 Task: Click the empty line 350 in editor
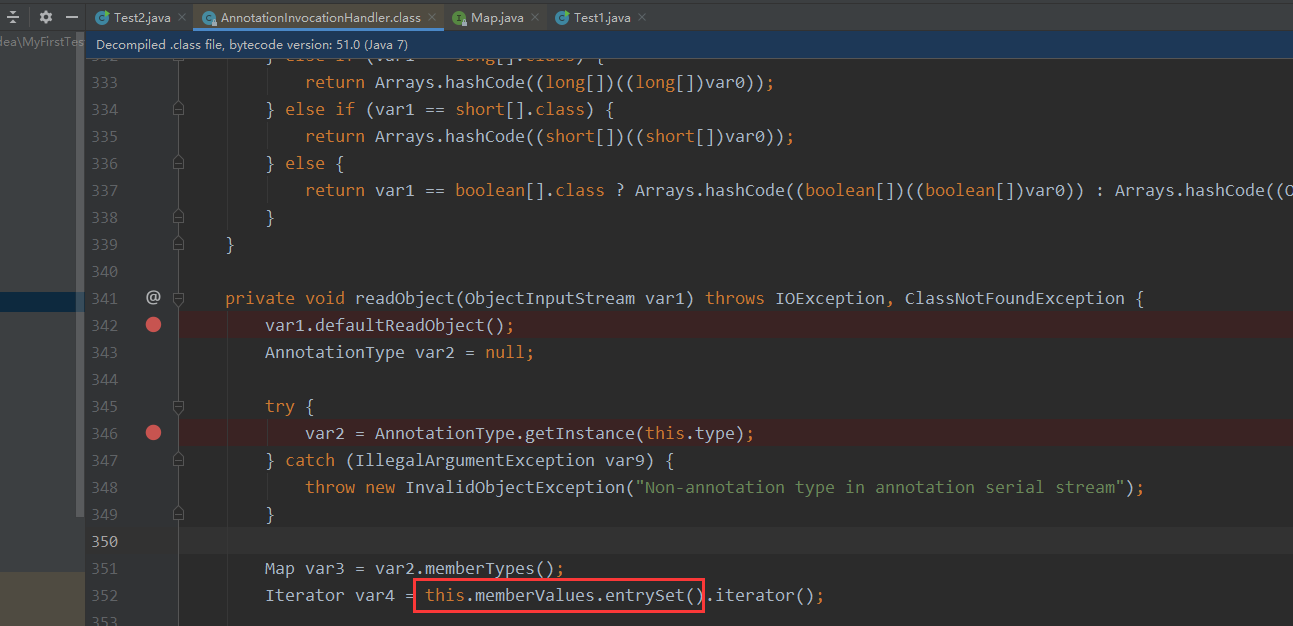[736, 541]
